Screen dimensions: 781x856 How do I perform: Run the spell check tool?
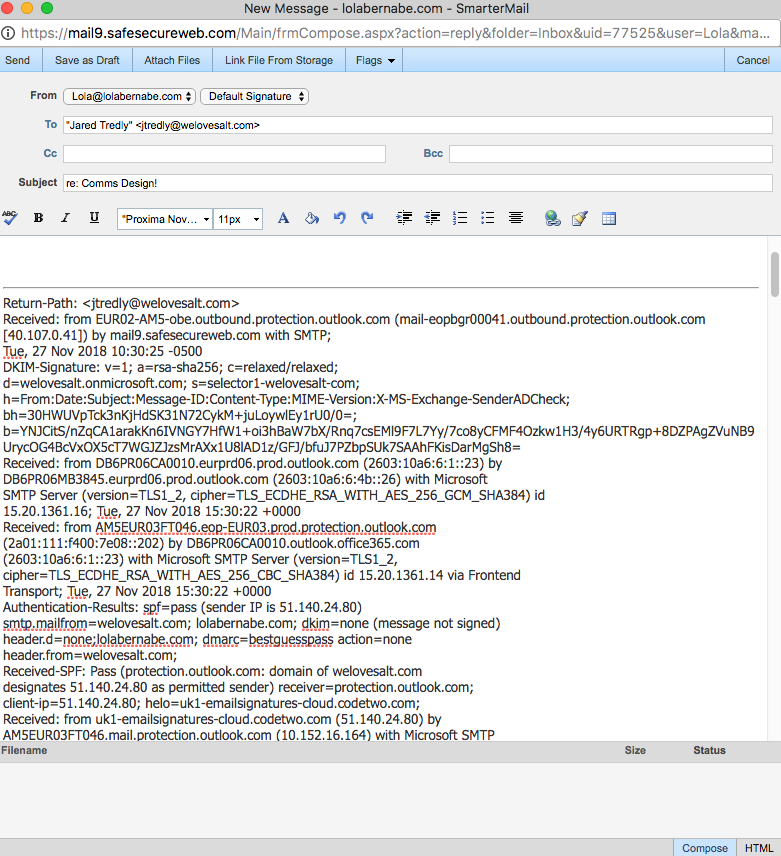(x=10, y=218)
